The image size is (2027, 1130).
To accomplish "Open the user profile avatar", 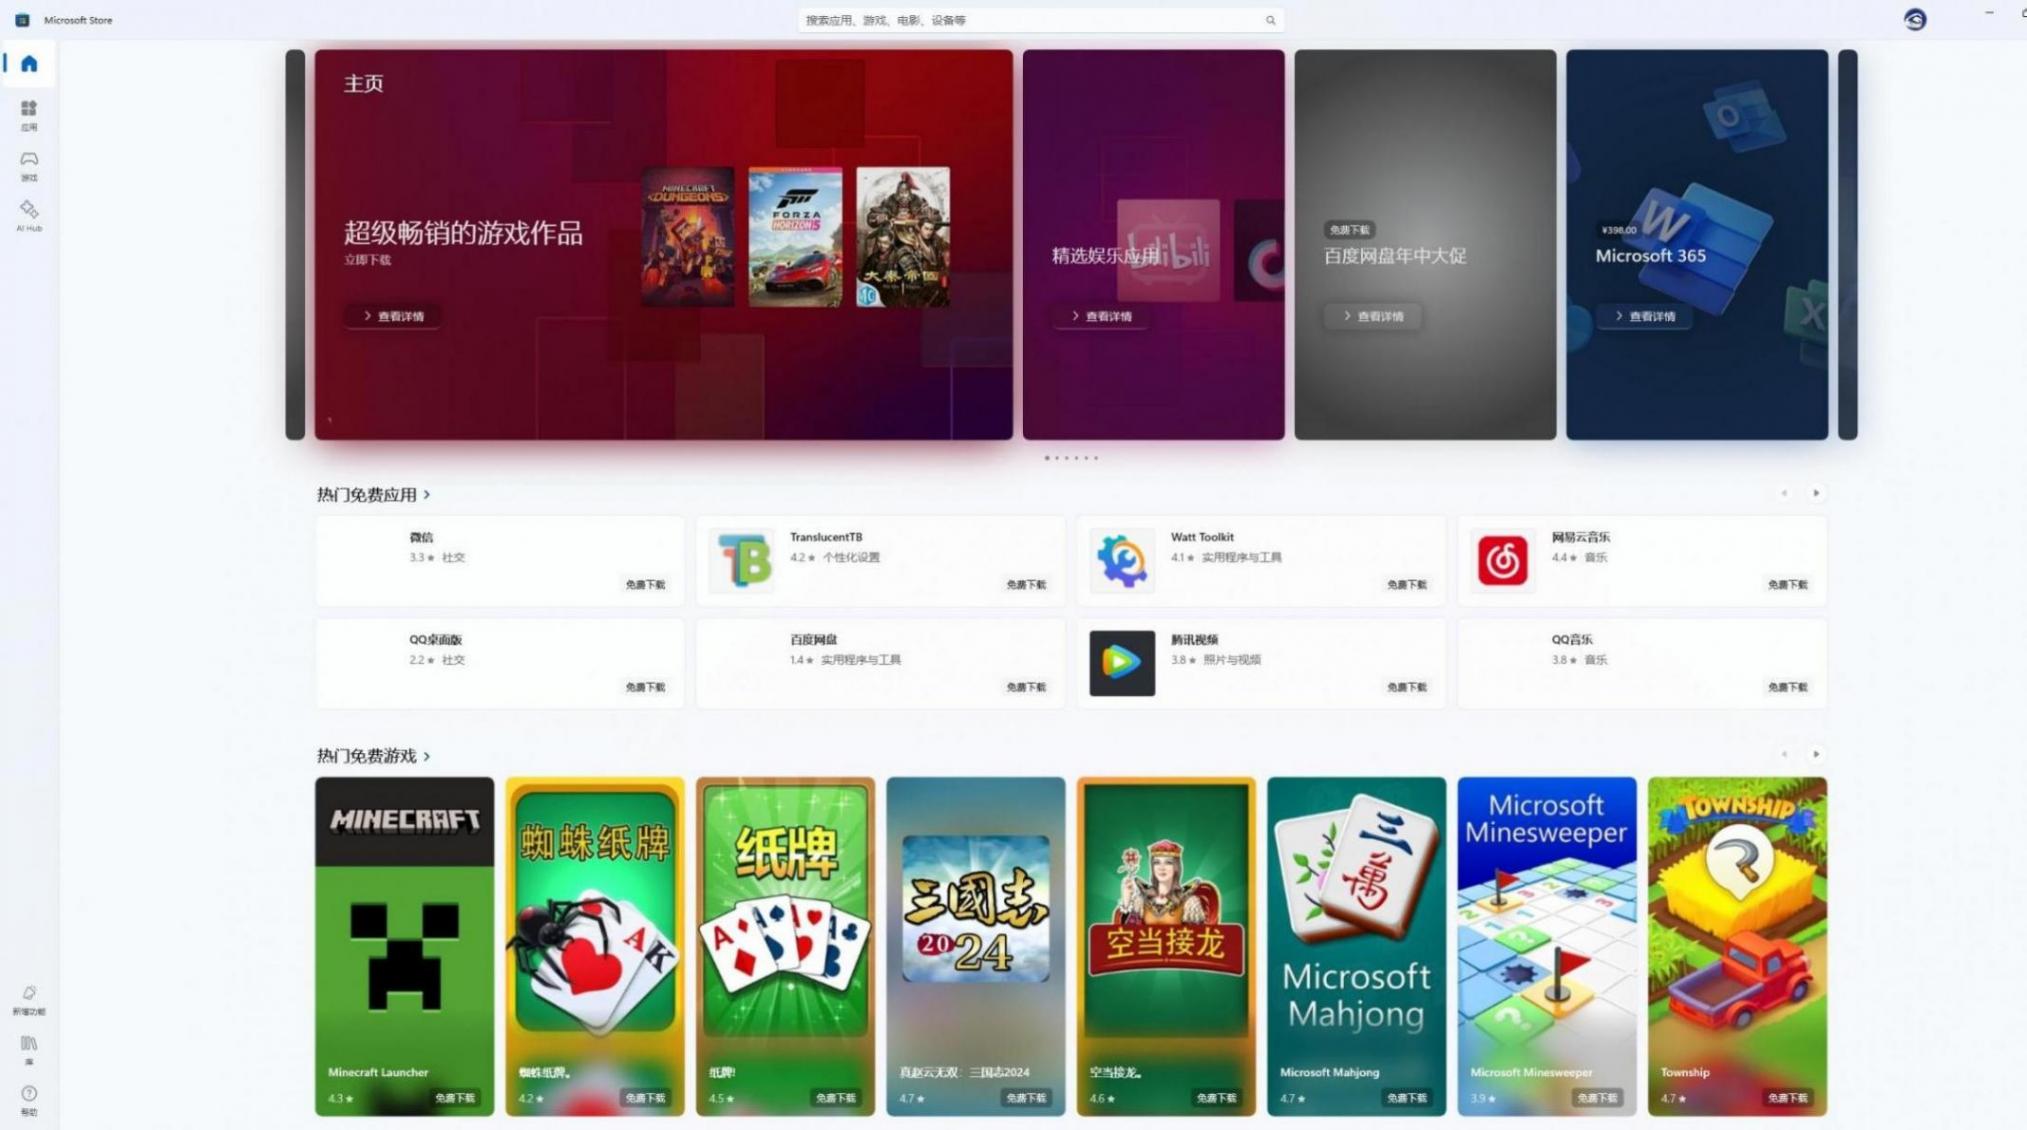I will pyautogui.click(x=1914, y=20).
